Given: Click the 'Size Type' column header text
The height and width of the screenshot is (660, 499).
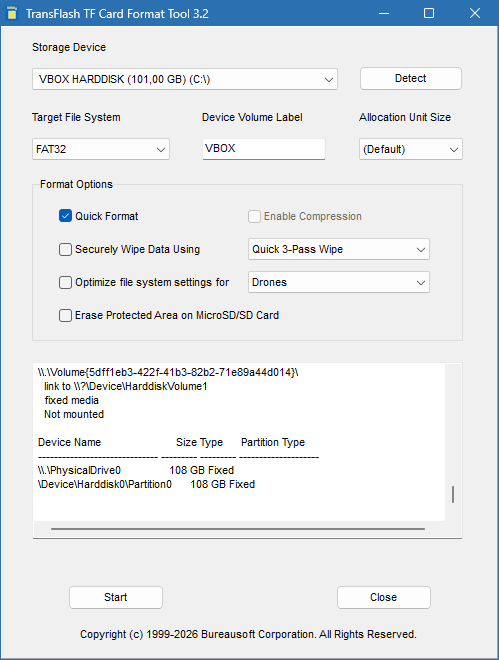Looking at the screenshot, I should [199, 442].
